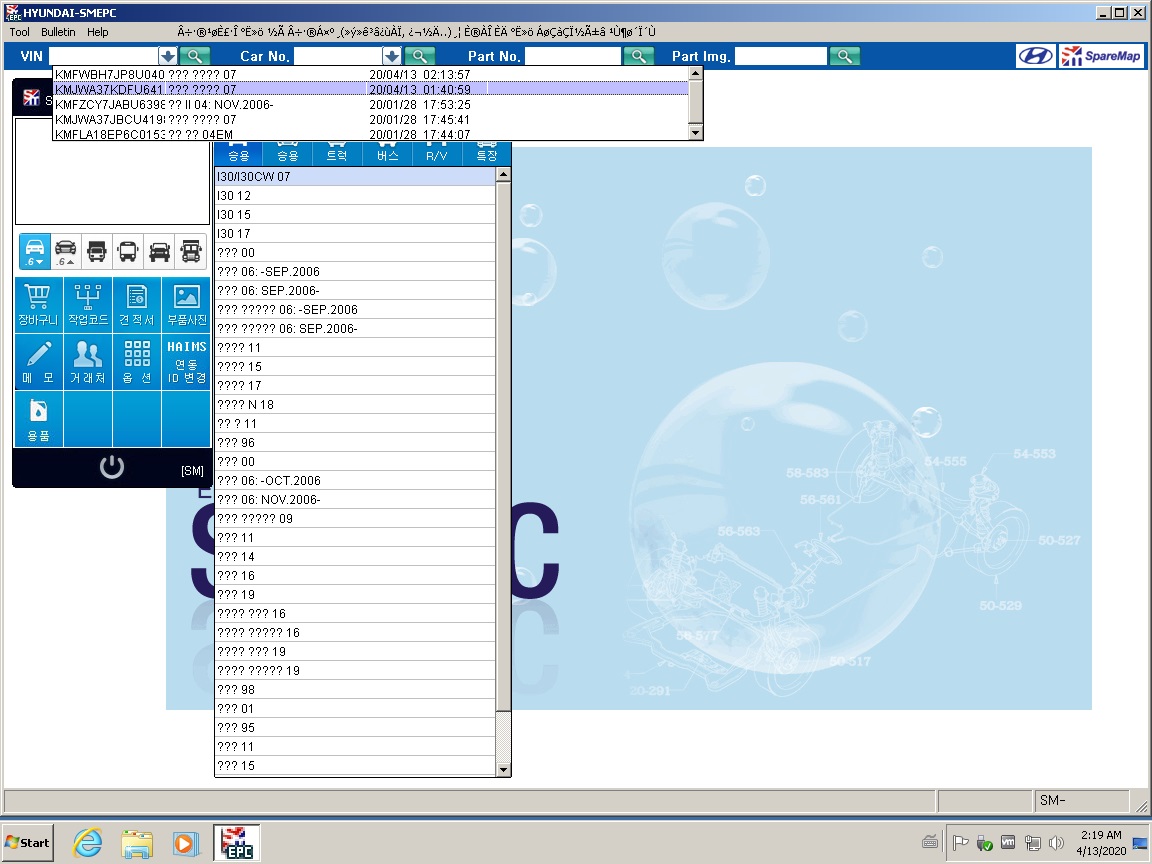
Task: Click the Car No. search magnifier button
Action: [420, 56]
